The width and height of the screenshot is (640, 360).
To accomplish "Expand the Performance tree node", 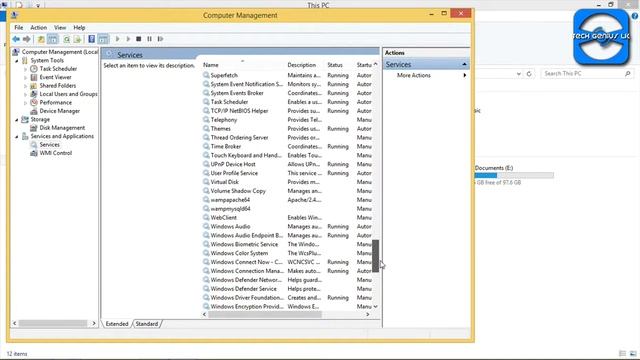I will [25, 103].
